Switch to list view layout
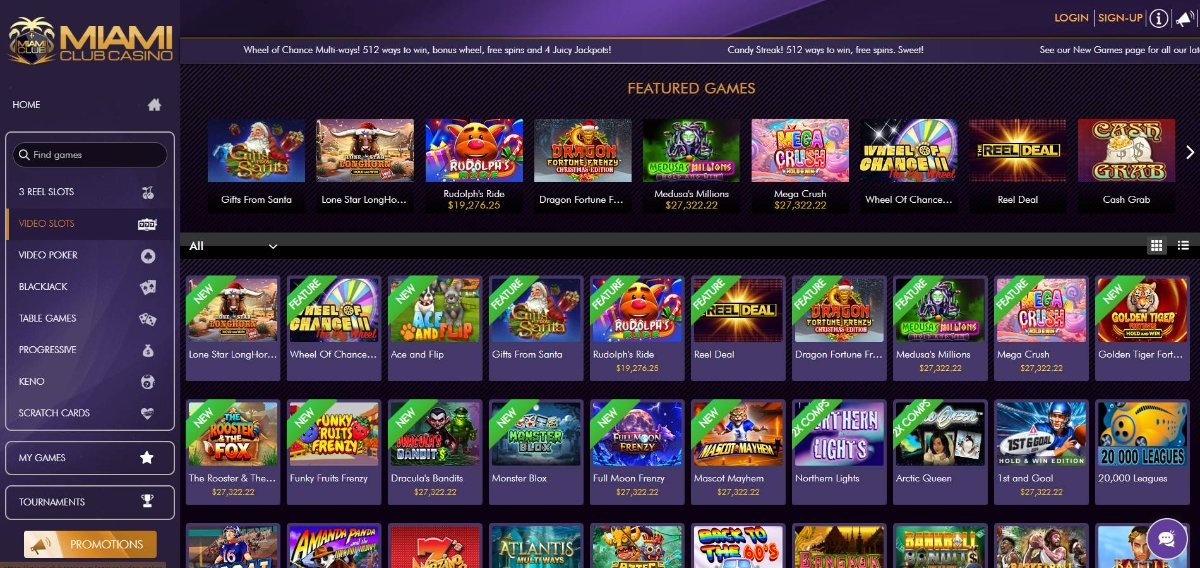 coord(1183,245)
